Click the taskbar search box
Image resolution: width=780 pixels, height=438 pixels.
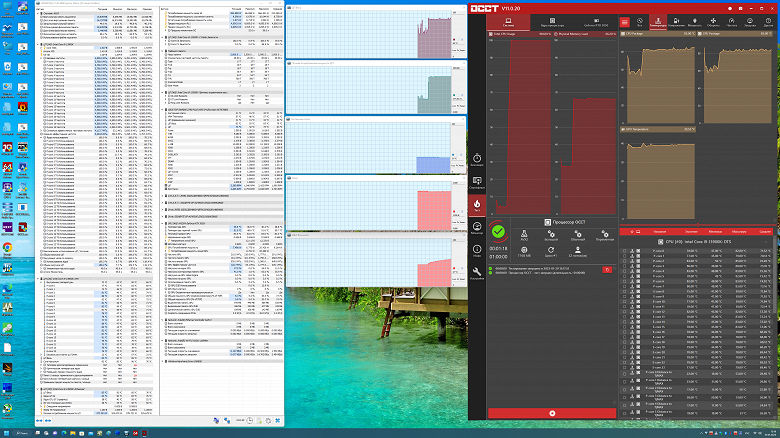[x=22, y=433]
